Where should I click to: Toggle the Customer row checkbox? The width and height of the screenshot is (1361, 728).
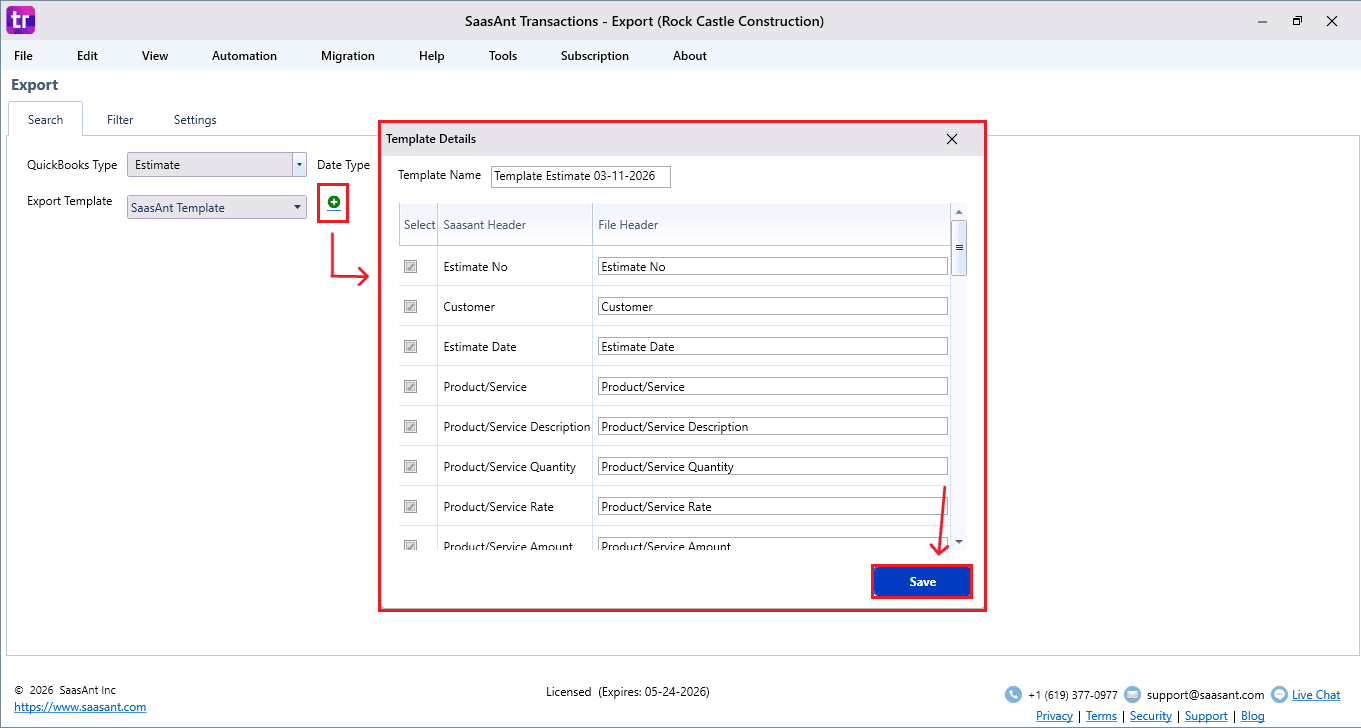tap(410, 307)
